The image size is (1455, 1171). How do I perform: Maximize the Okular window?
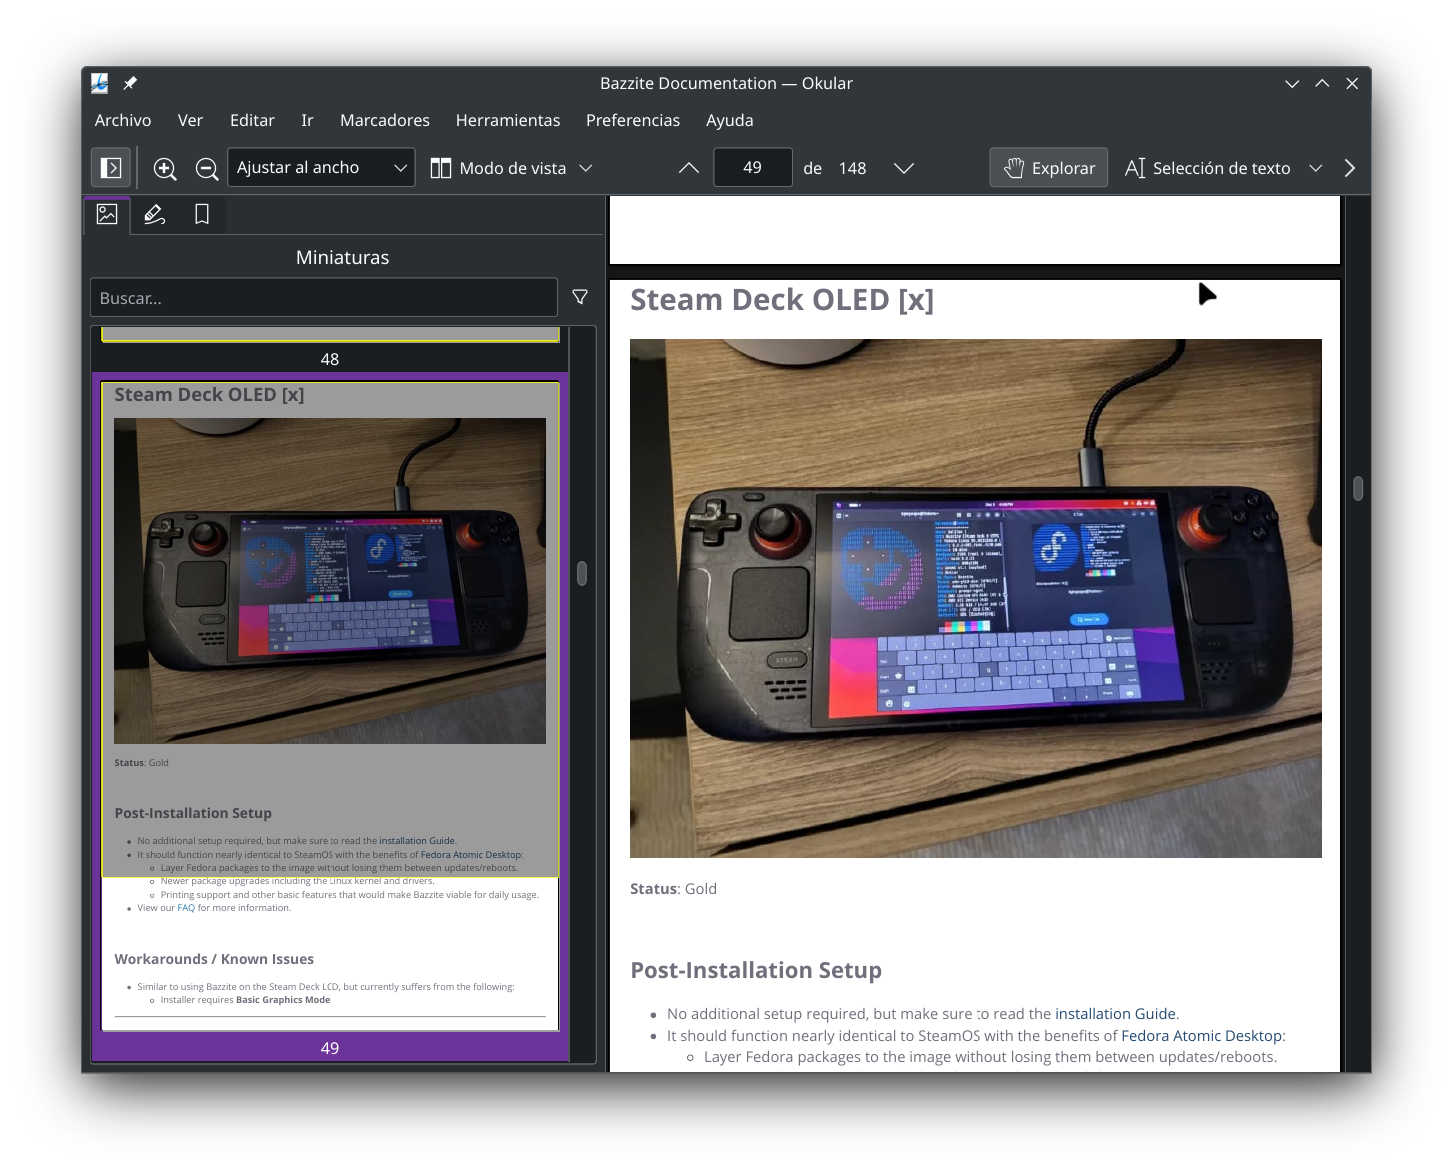[1322, 84]
